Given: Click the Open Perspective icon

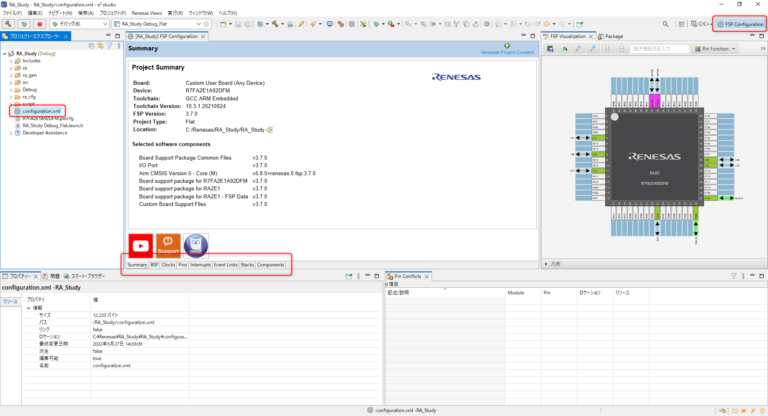Looking at the screenshot, I should pos(681,24).
